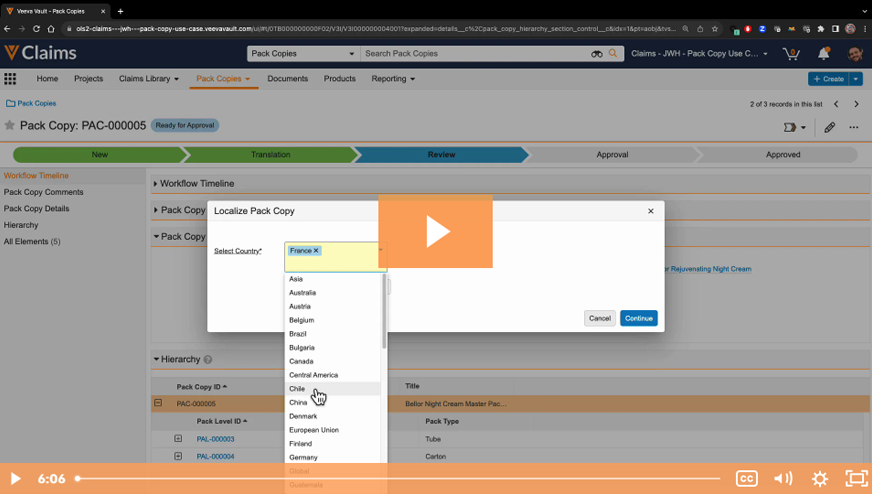Open the Claims Library menu
This screenshot has width=872, height=494.
[x=148, y=79]
